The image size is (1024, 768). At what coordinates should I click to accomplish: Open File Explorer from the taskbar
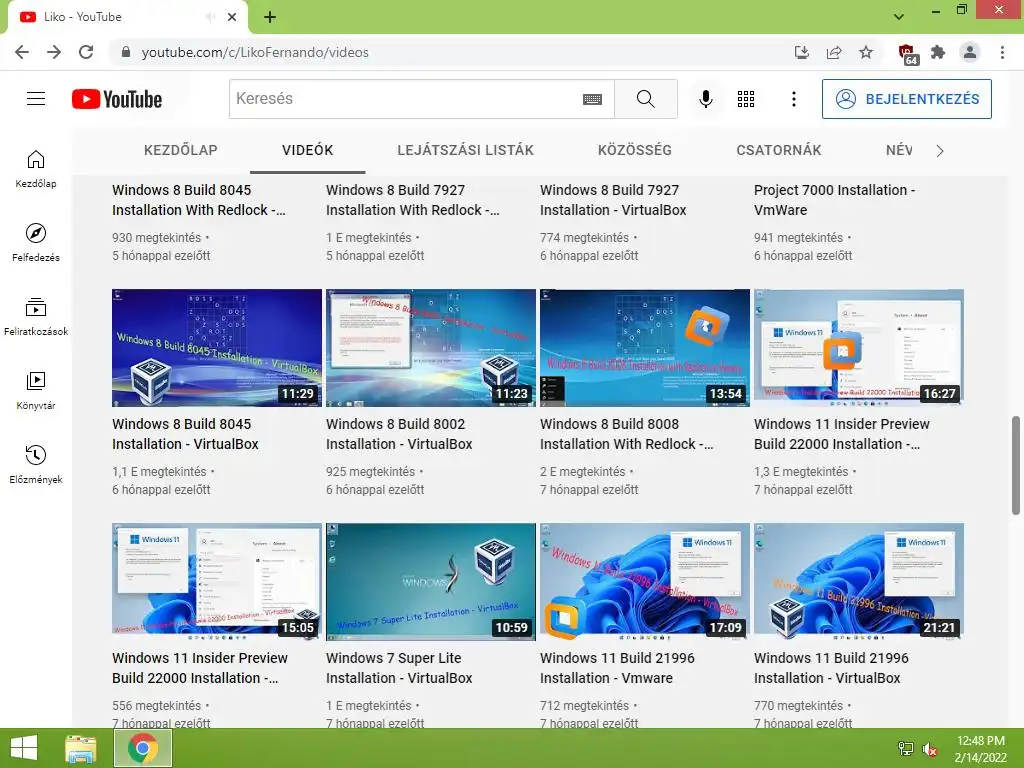[81, 748]
